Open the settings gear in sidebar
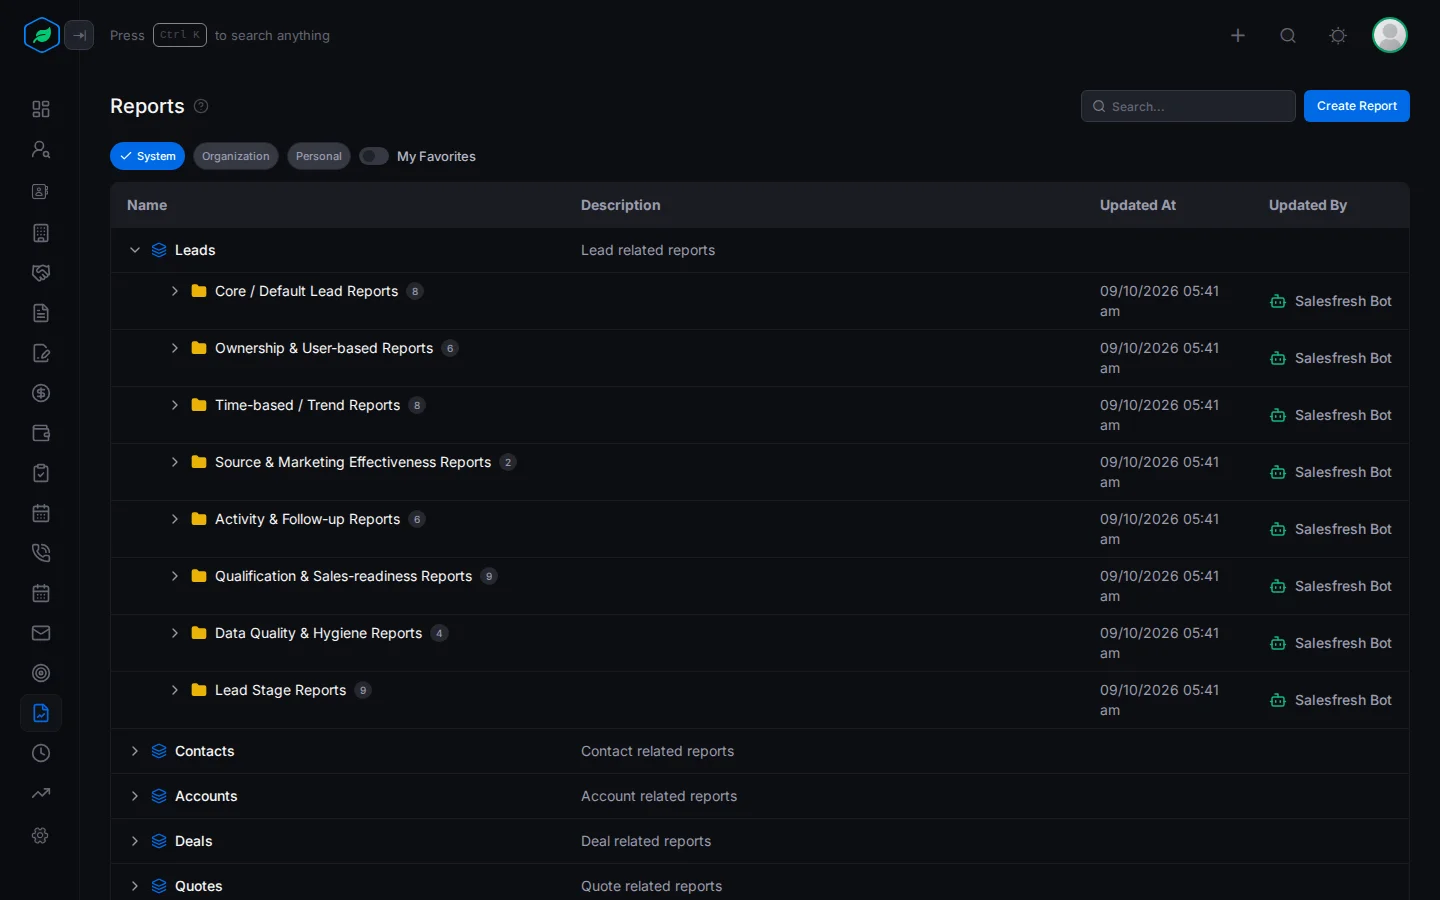Image resolution: width=1440 pixels, height=900 pixels. [x=41, y=835]
